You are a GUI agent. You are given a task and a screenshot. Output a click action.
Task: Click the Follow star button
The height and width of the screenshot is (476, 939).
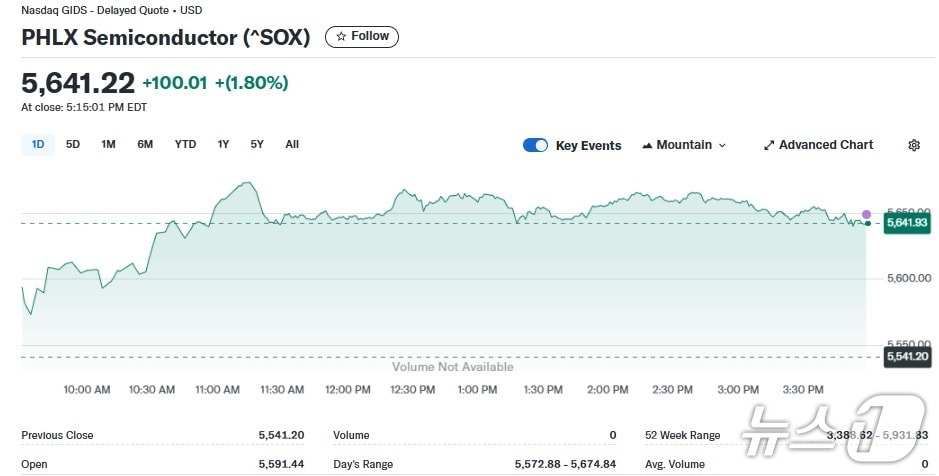pos(362,37)
